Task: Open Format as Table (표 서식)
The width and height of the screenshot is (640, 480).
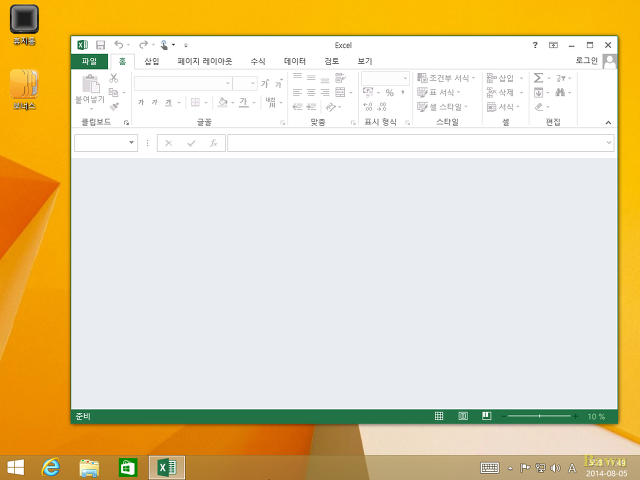Action: point(439,93)
